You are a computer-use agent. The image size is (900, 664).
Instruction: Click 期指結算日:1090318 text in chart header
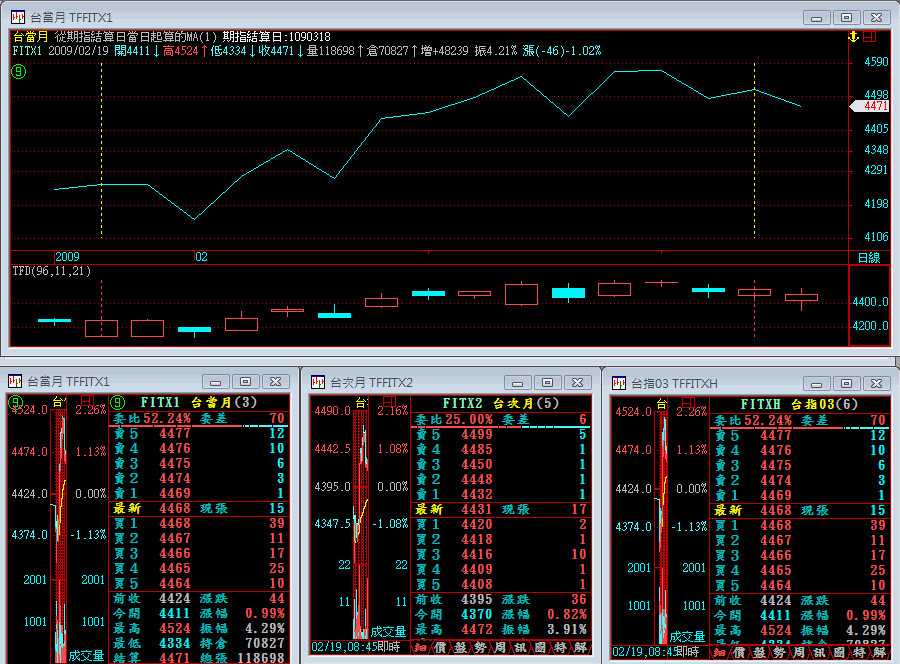click(277, 37)
